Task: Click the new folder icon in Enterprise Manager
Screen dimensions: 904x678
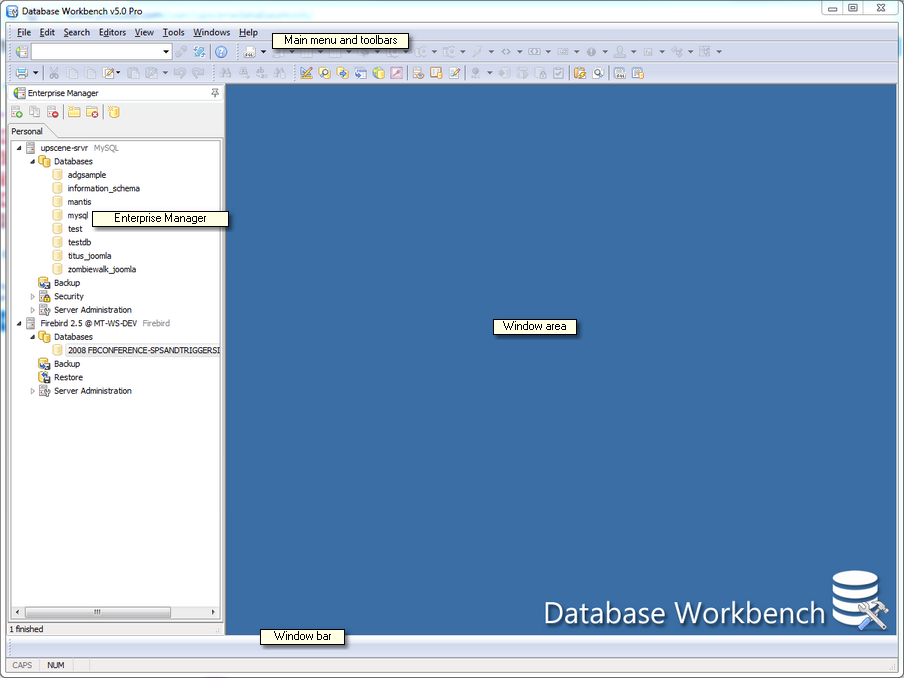Action: 74,112
